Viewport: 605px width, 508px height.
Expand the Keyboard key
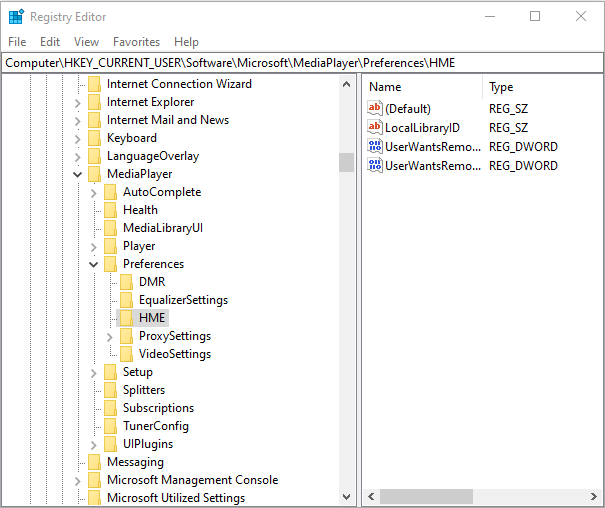[78, 138]
